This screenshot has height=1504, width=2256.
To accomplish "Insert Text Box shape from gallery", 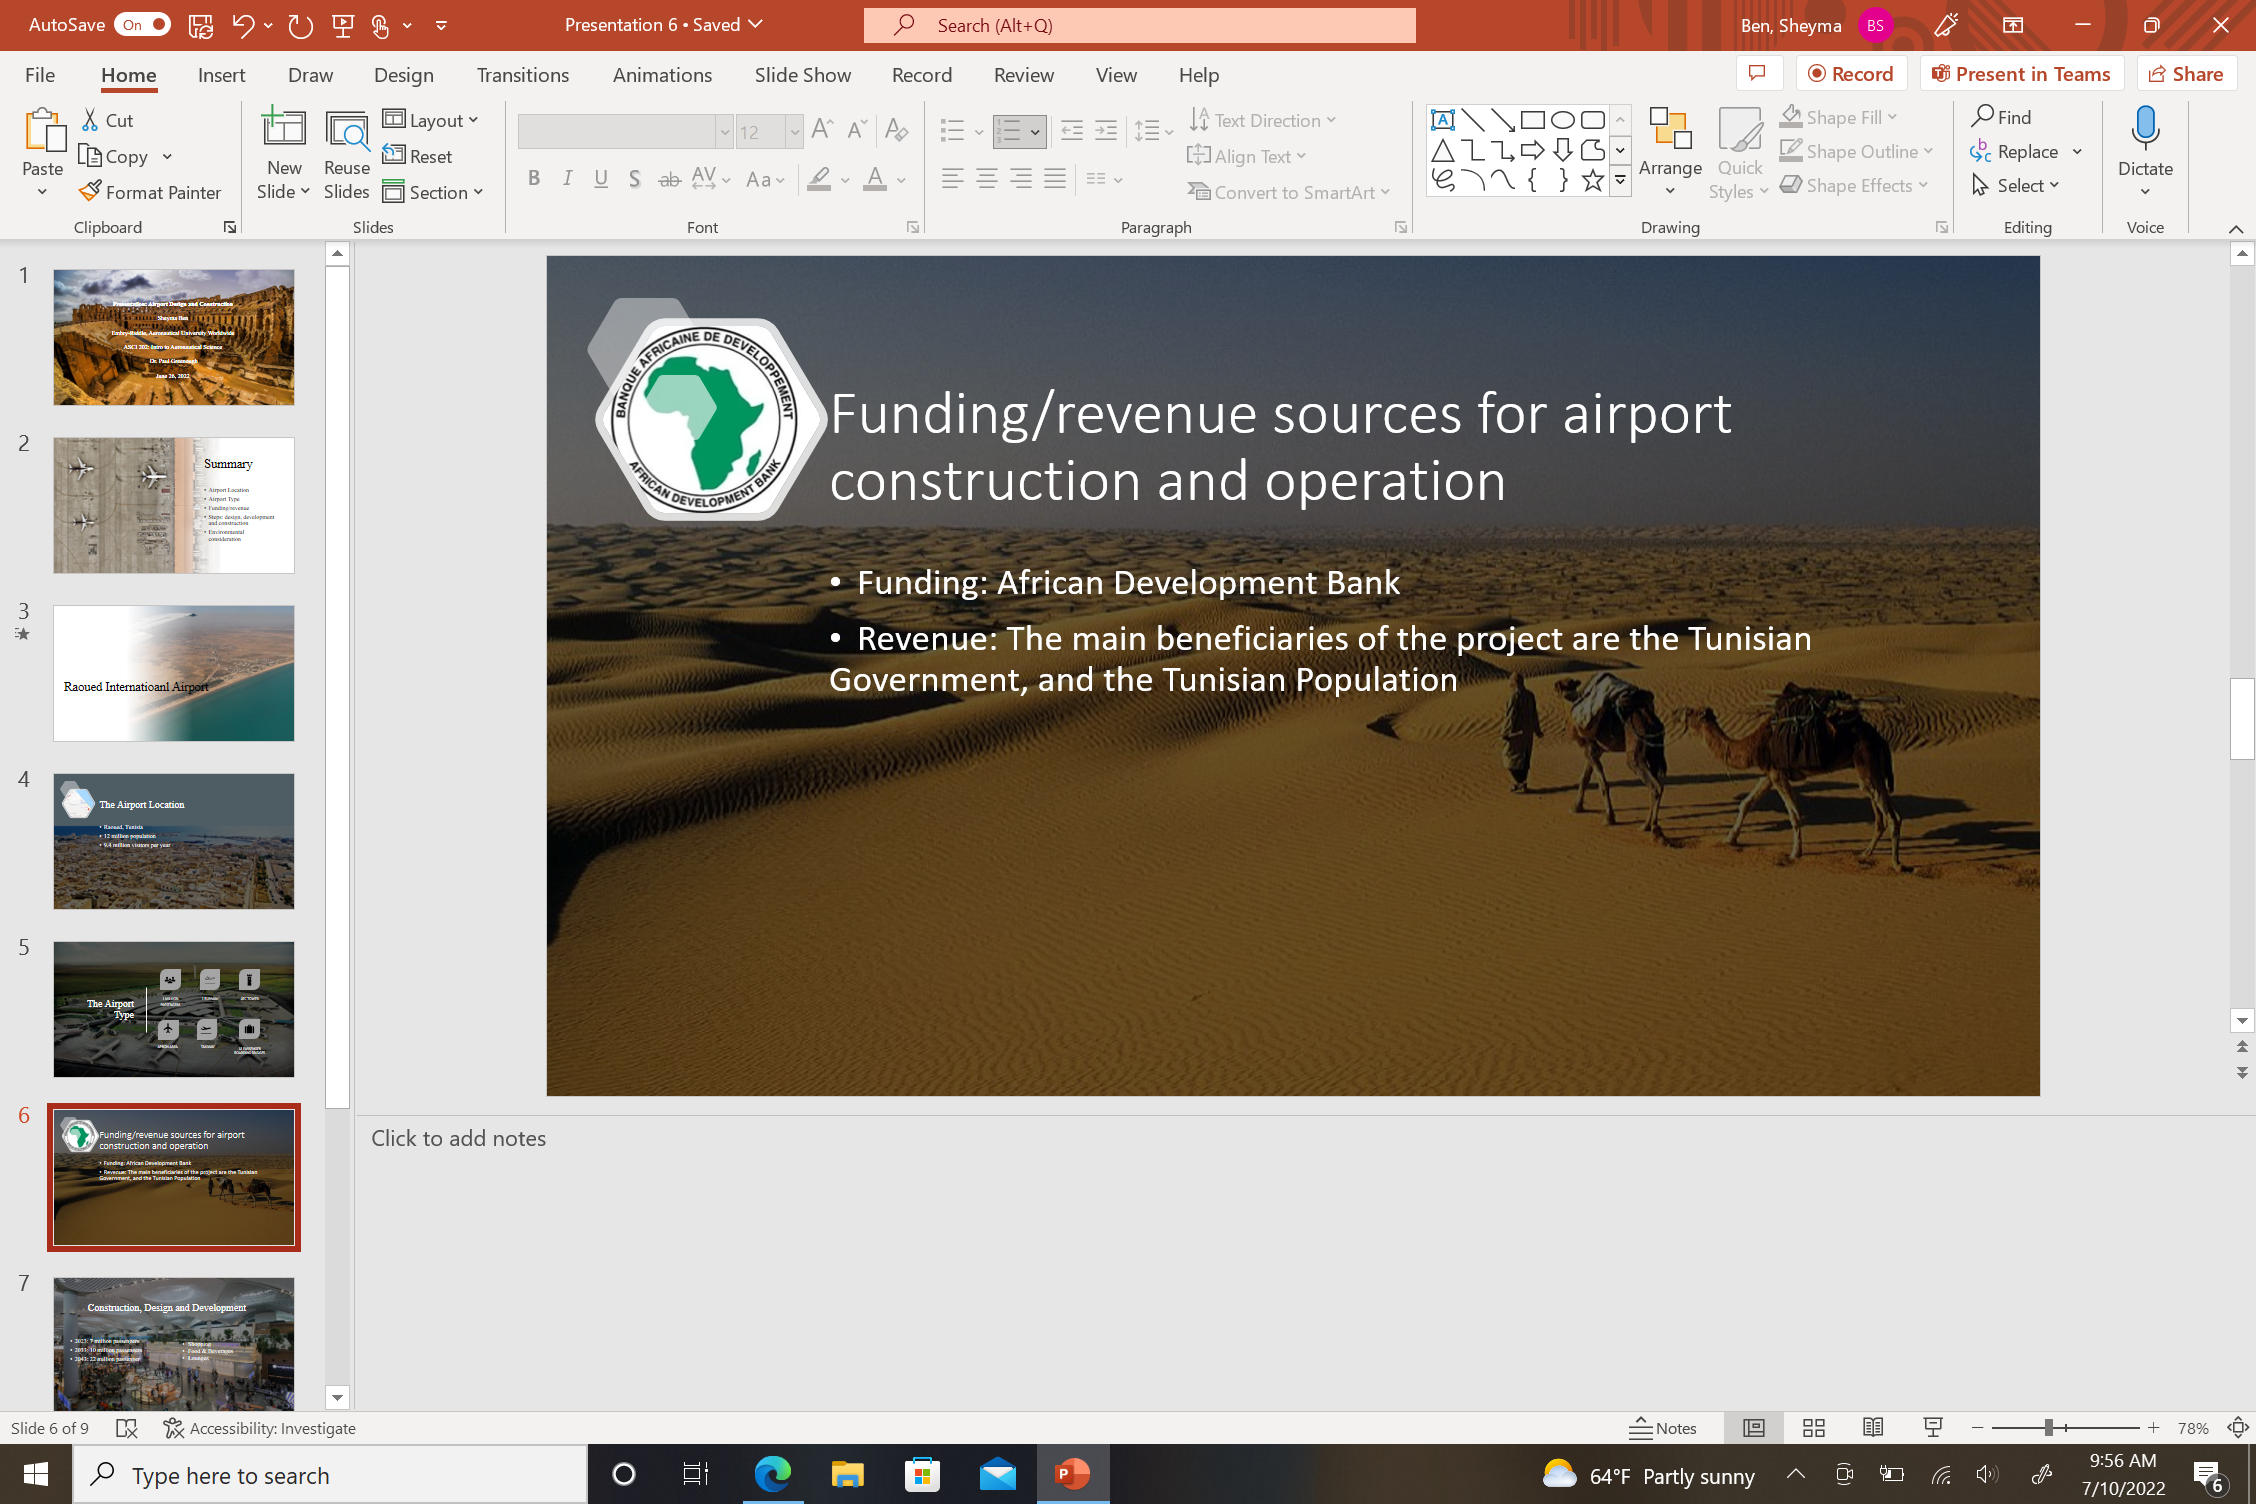I will click(1442, 120).
